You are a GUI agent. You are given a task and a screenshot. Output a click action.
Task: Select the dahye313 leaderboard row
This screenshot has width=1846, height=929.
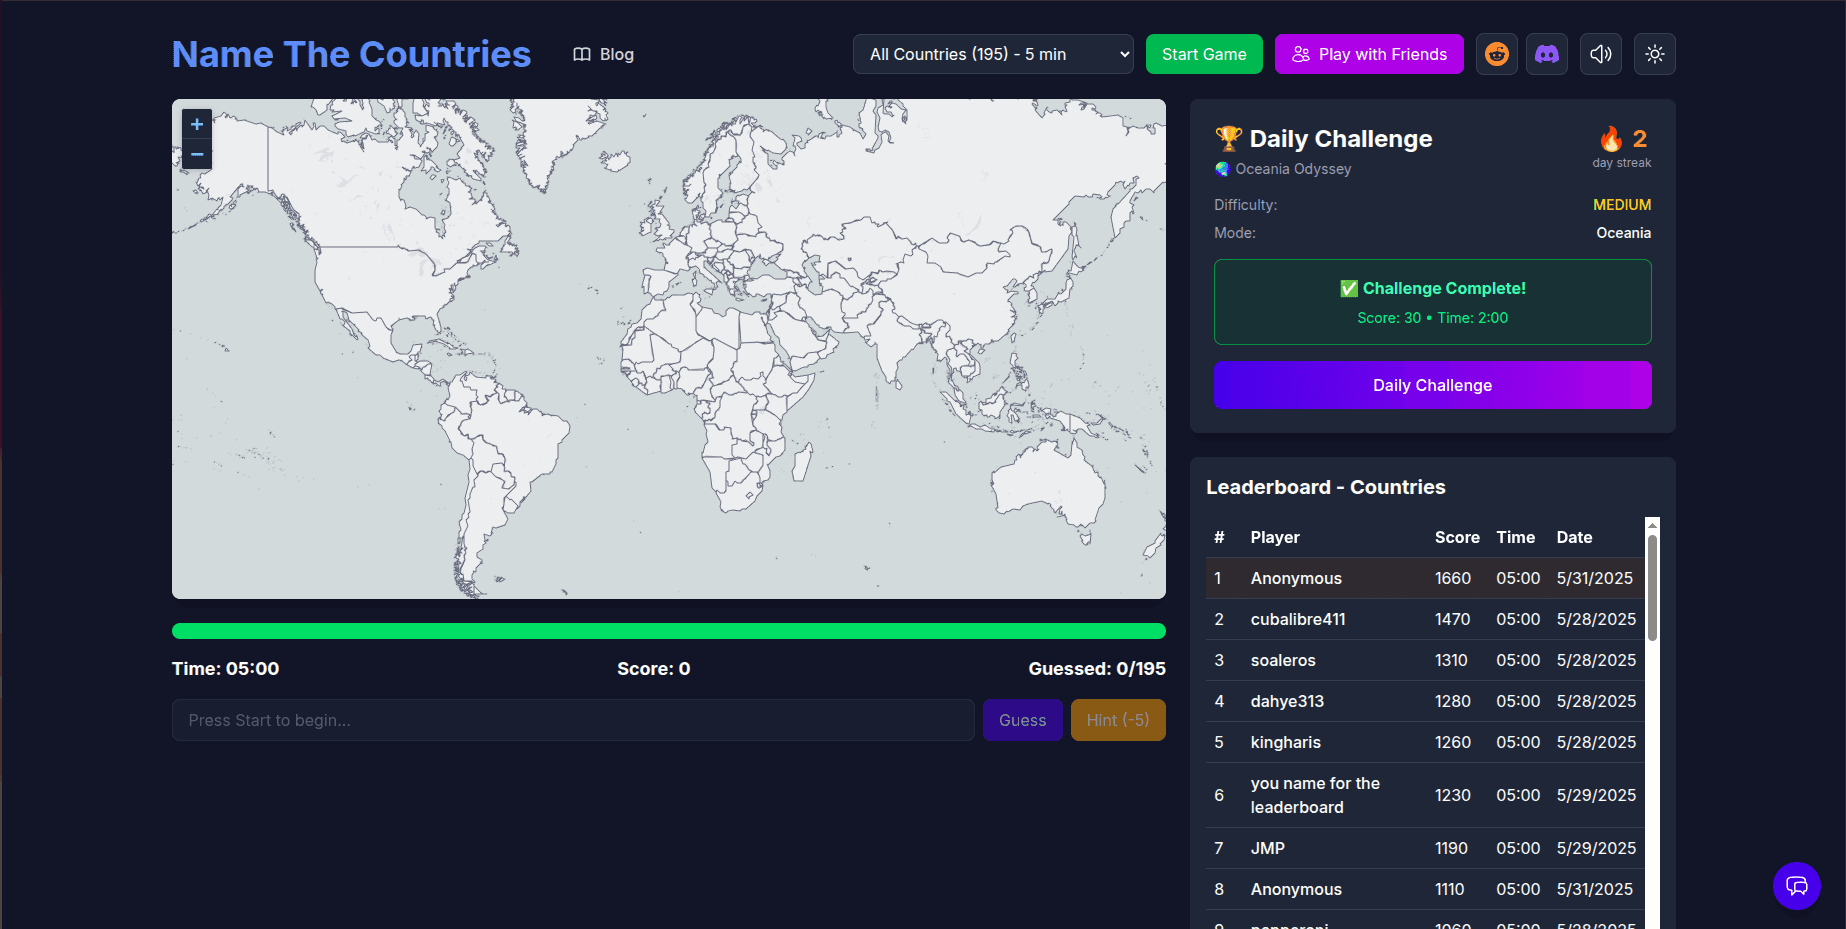[1425, 701]
